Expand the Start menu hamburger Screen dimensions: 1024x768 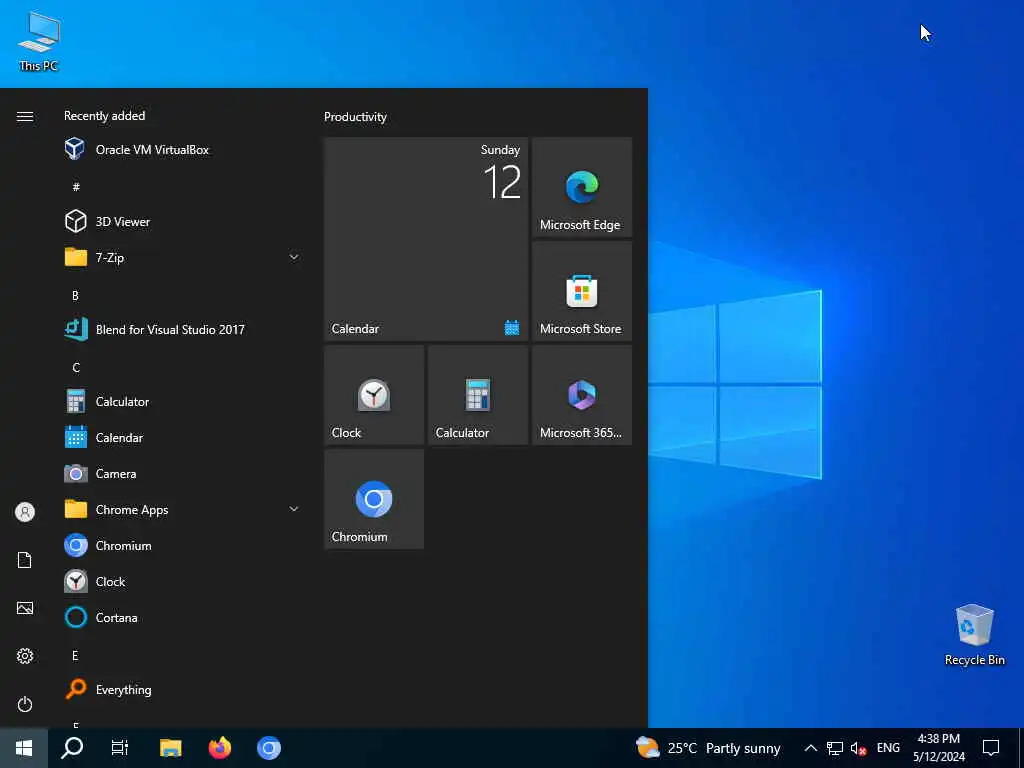click(x=25, y=116)
